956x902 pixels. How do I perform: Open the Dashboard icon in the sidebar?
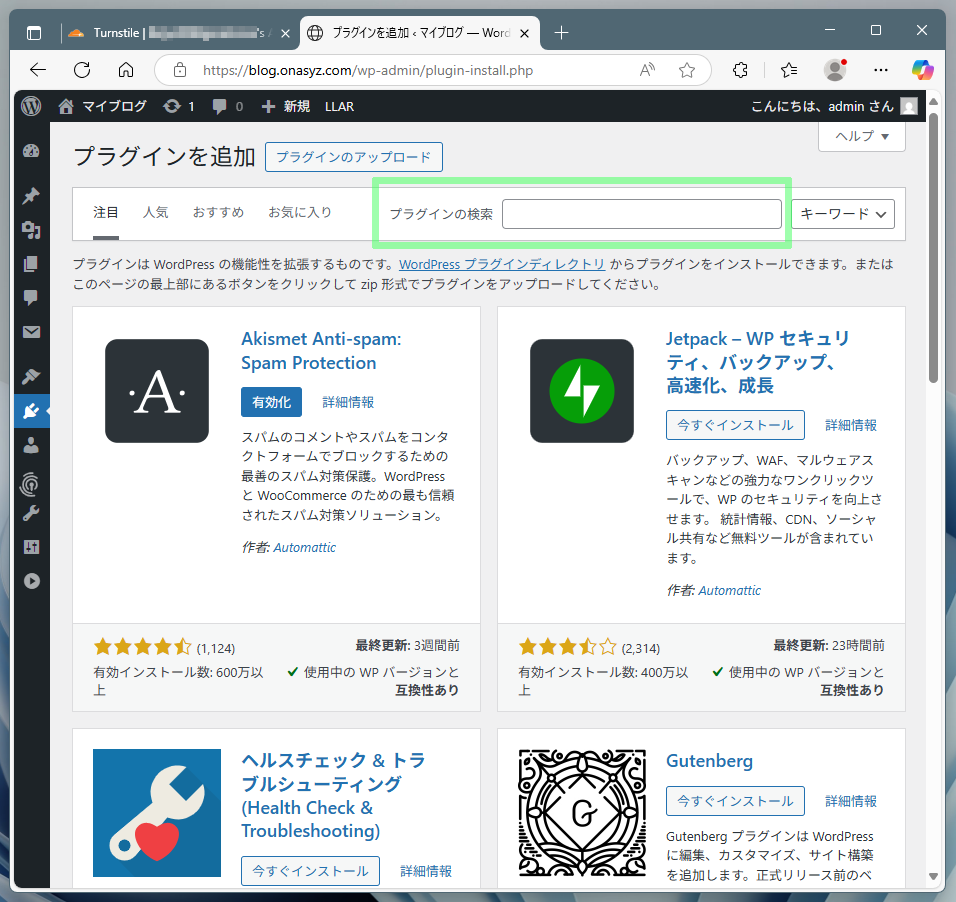click(x=31, y=151)
